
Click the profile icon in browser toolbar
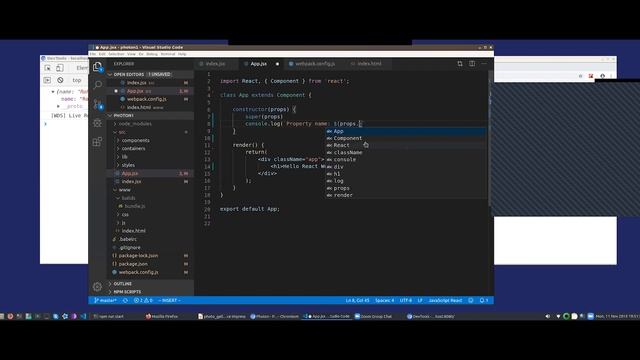(602, 76)
